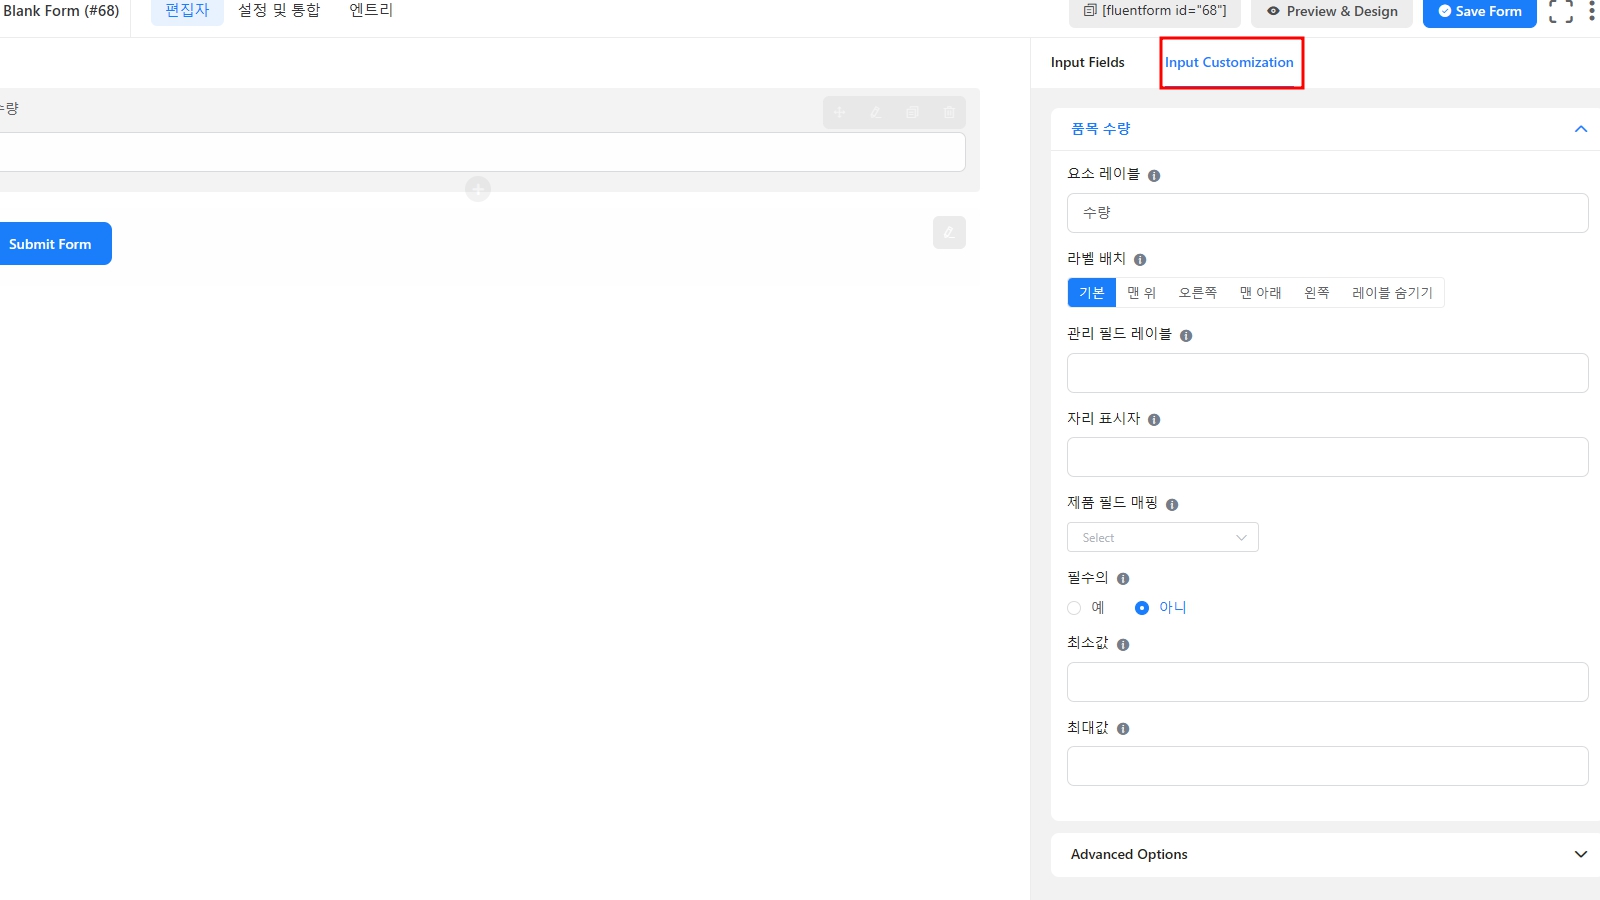
Task: Click the info icon next to 최소값
Action: click(1123, 645)
